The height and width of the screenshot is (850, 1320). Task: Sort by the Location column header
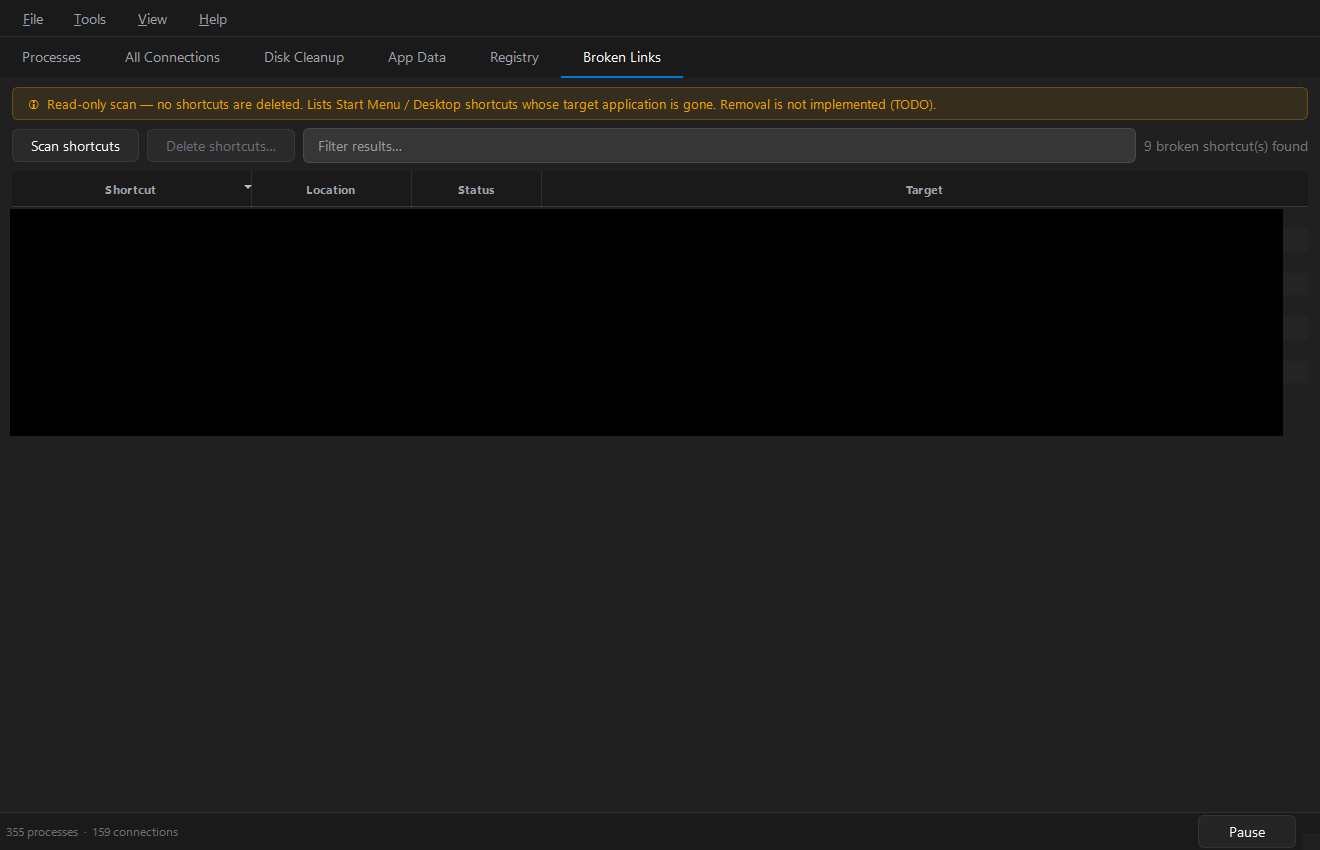(x=331, y=190)
